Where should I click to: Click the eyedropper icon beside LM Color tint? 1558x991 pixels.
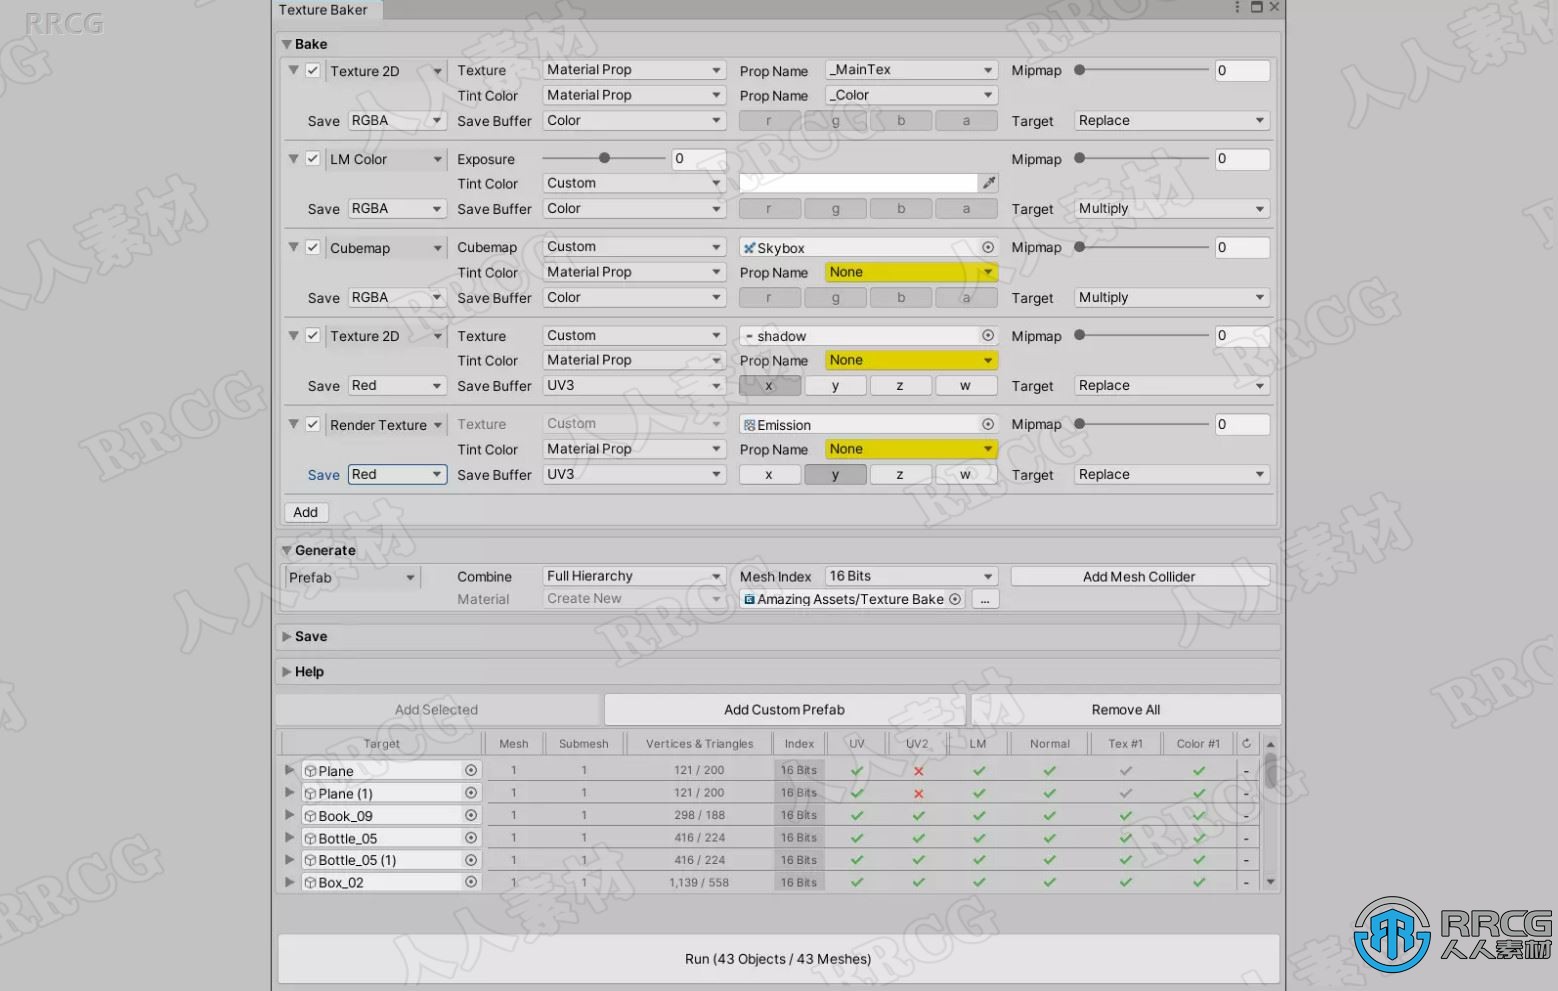coord(988,183)
